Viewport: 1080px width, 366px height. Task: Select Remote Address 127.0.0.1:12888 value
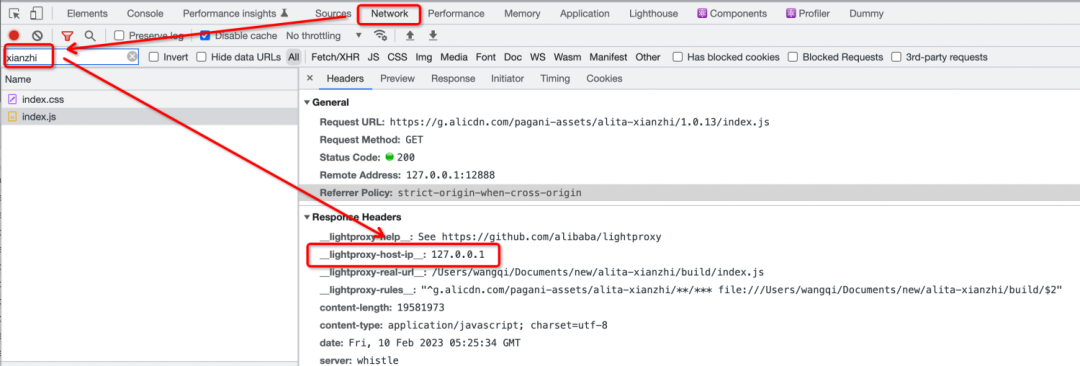450,175
